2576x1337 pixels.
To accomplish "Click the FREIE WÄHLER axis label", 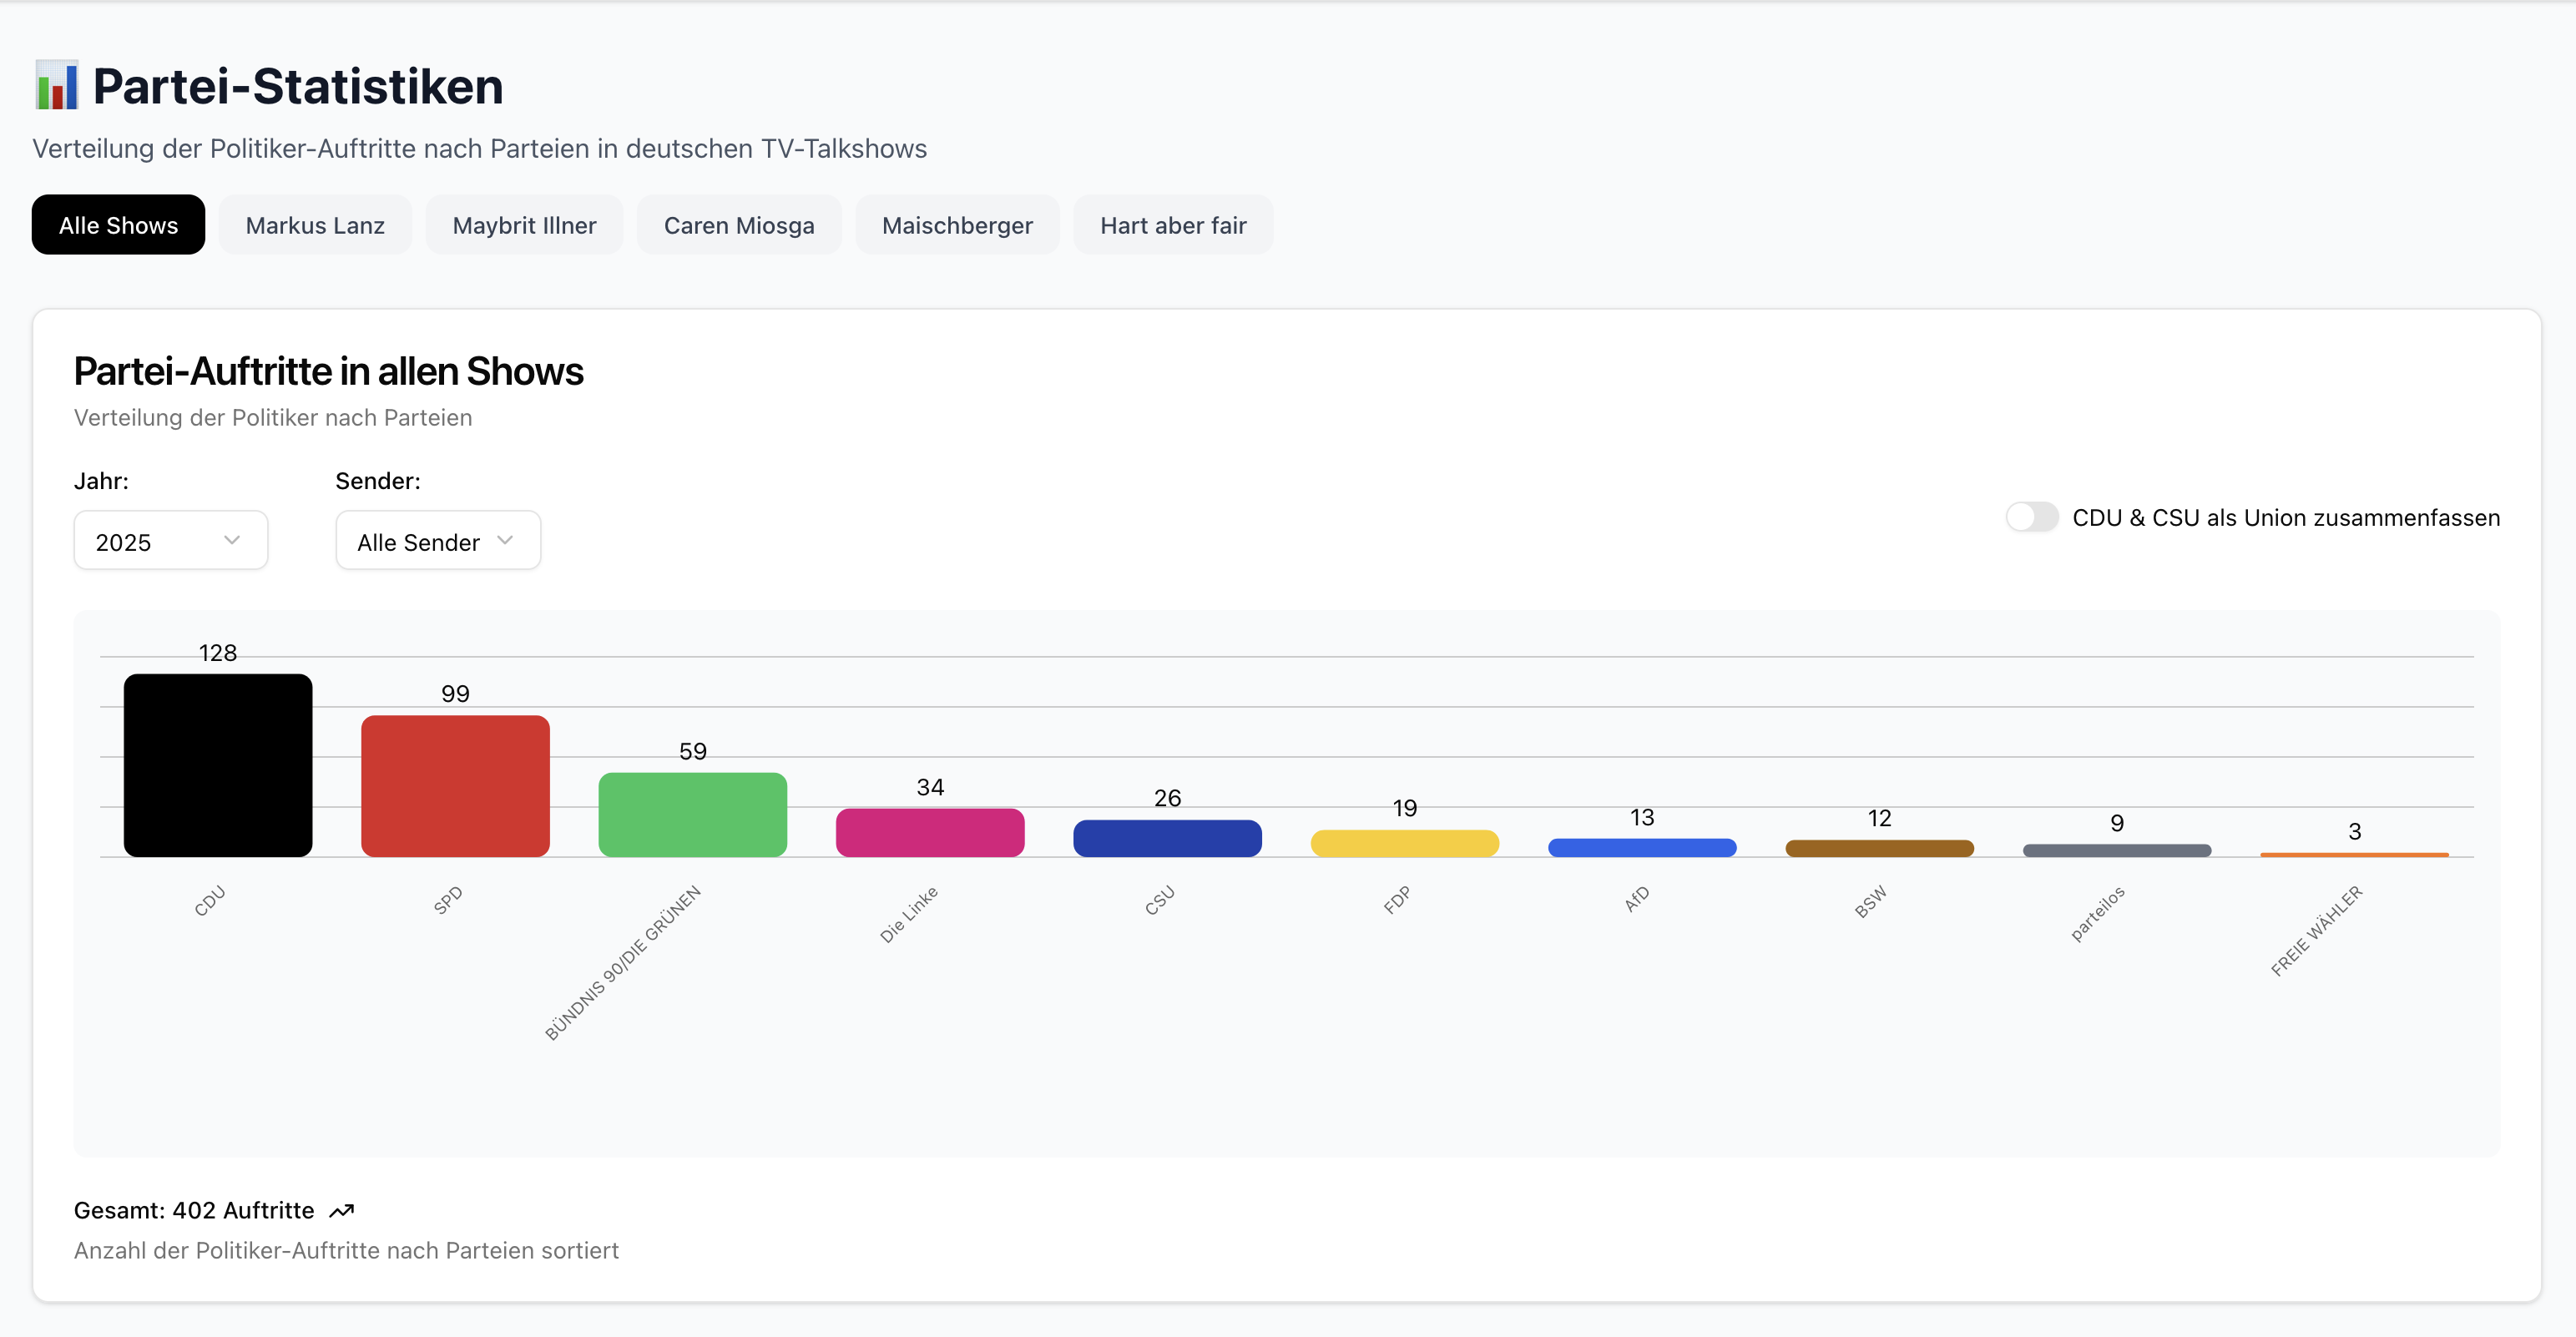I will [2316, 930].
